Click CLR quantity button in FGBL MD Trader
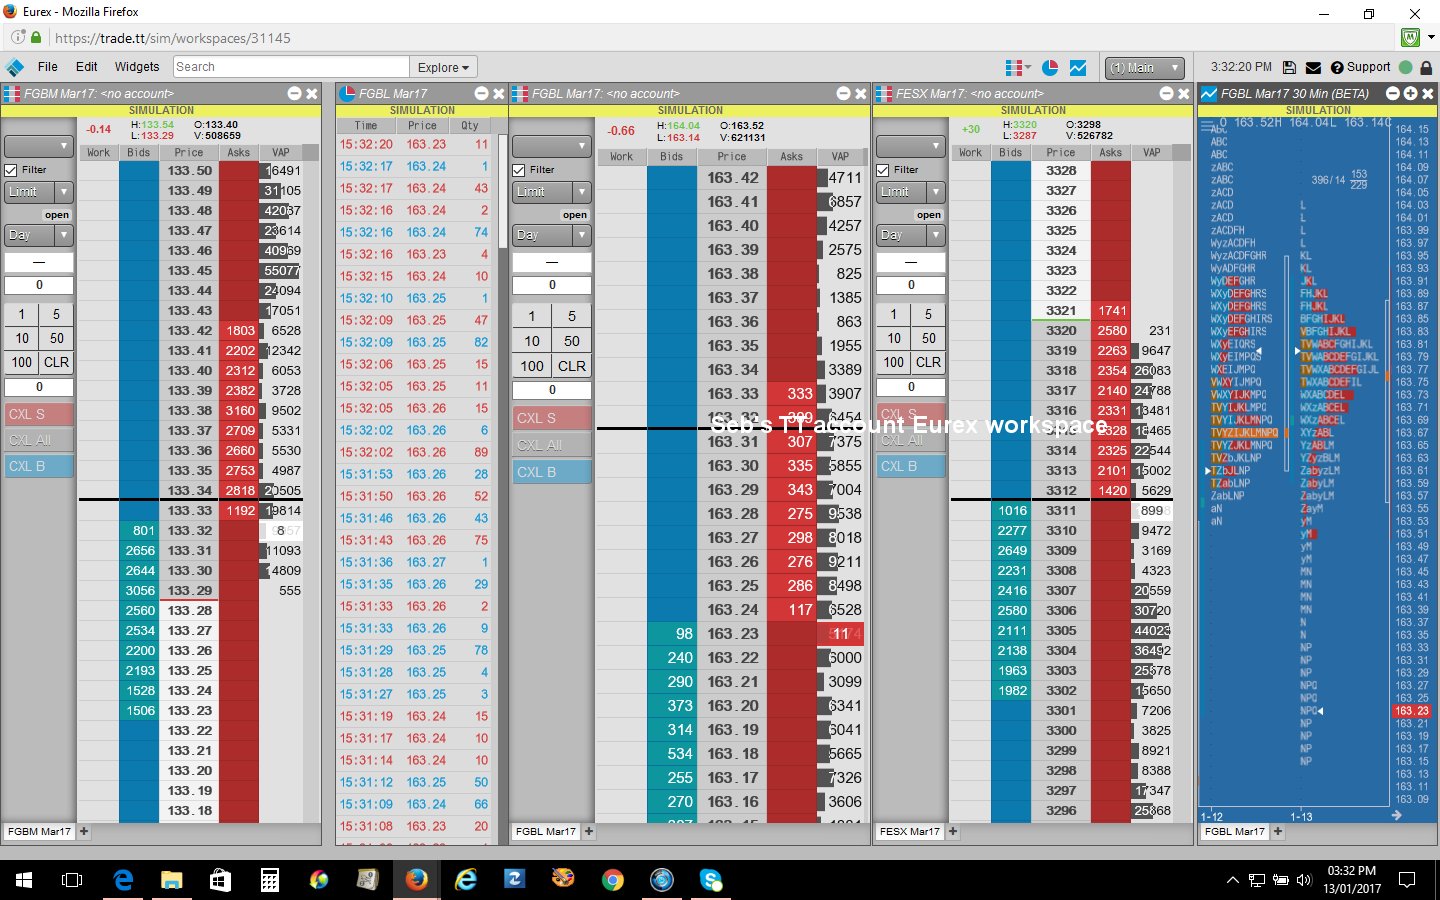Screen dimensions: 1440x900 pos(572,366)
